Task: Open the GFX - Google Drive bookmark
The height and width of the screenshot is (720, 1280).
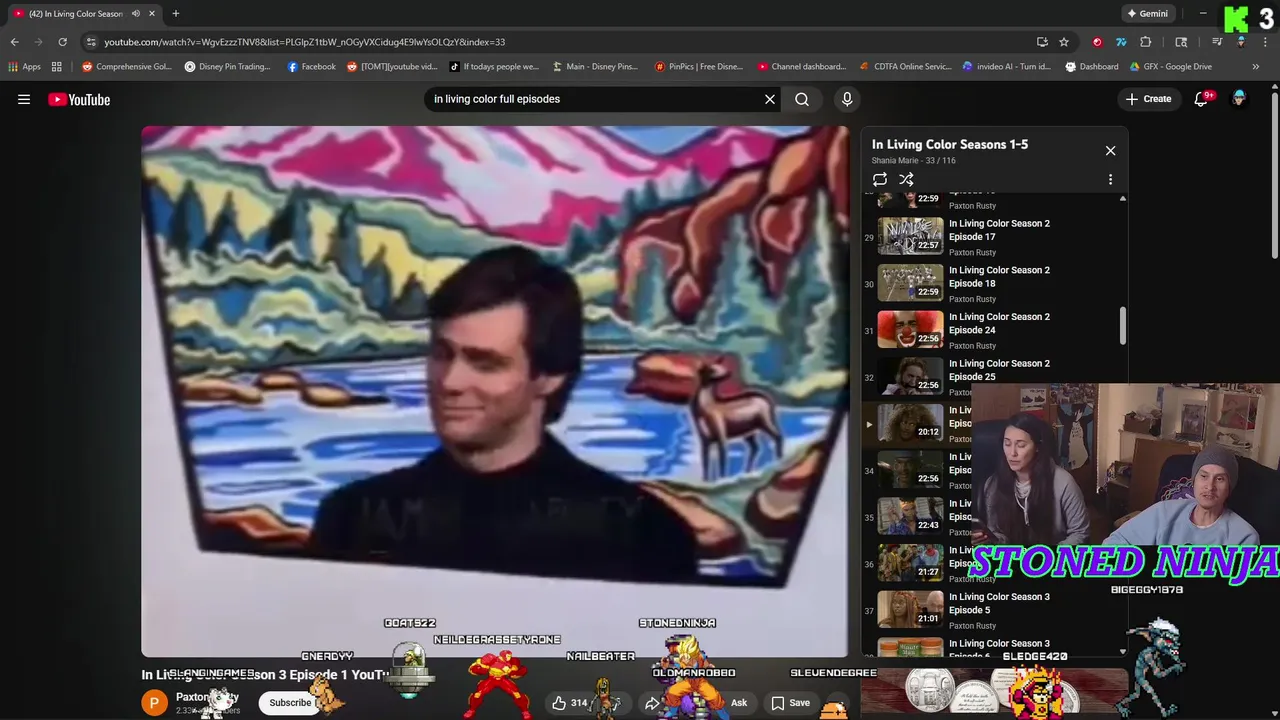Action: click(x=1171, y=67)
